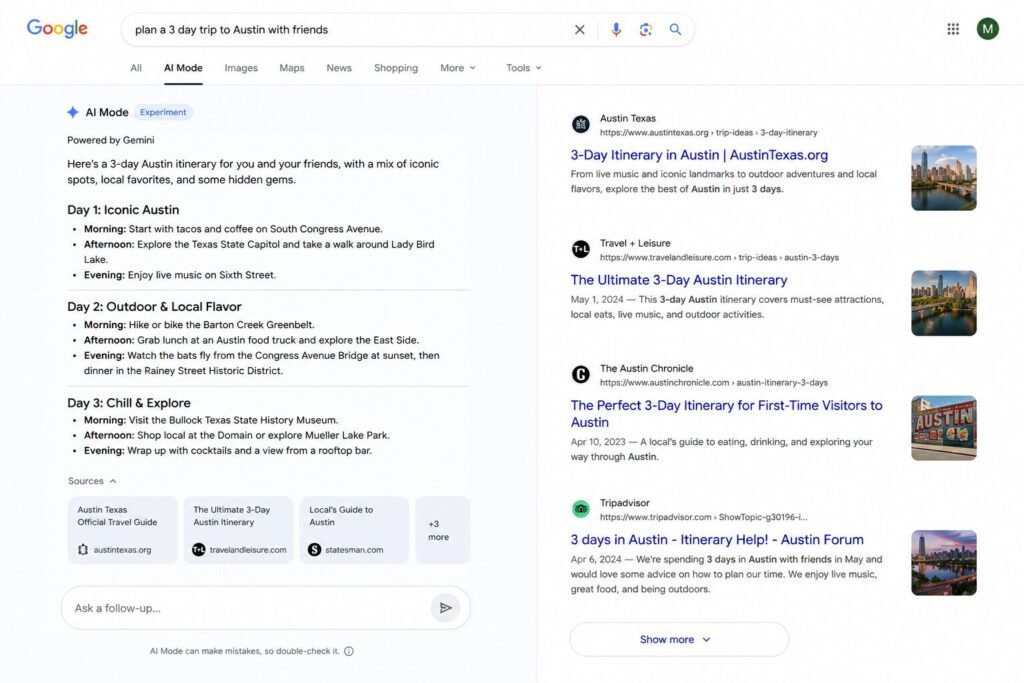Click the Day 1: Iconic Austin heading

pos(123,210)
